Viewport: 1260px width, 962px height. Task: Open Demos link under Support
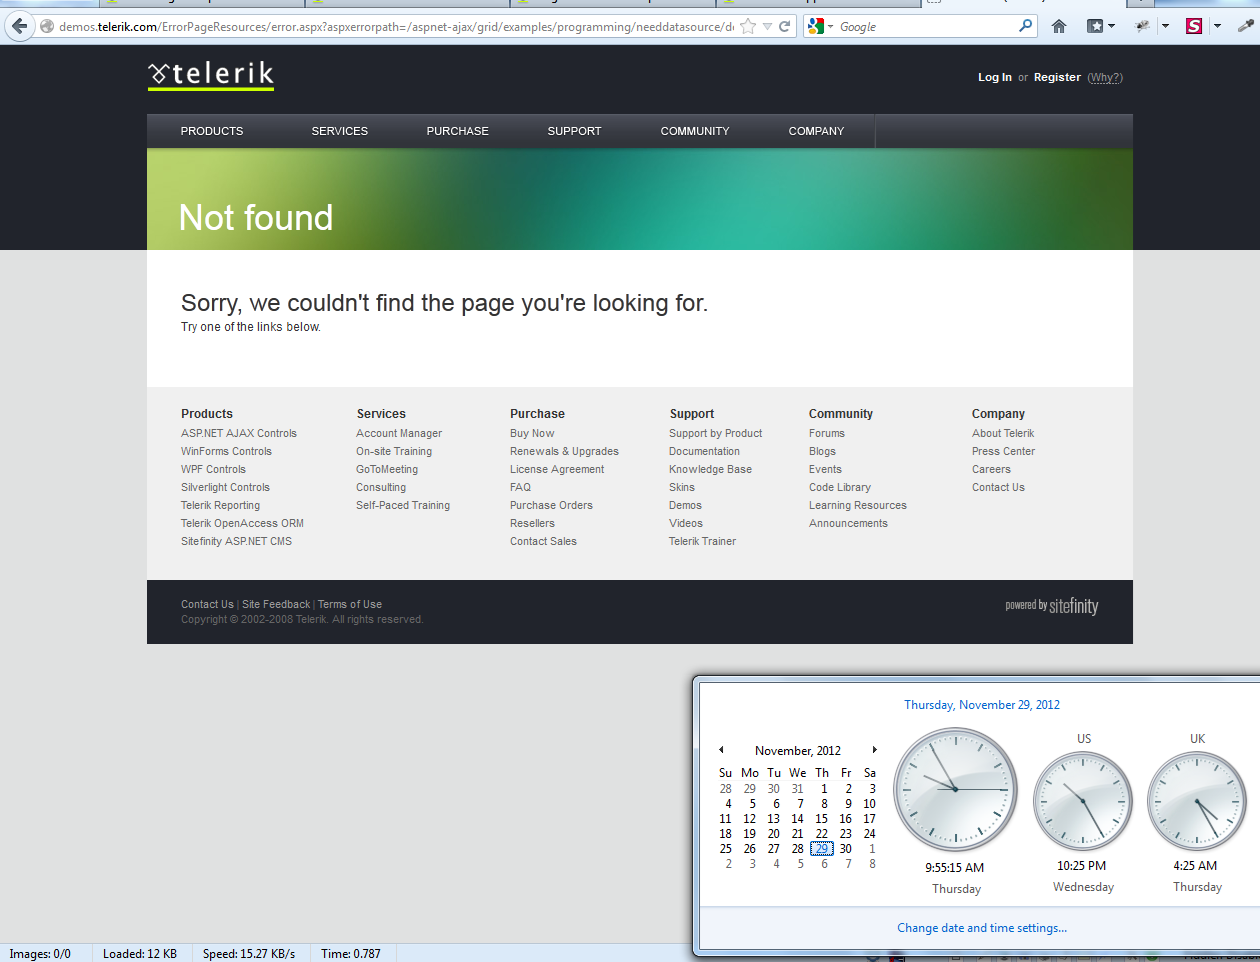685,505
